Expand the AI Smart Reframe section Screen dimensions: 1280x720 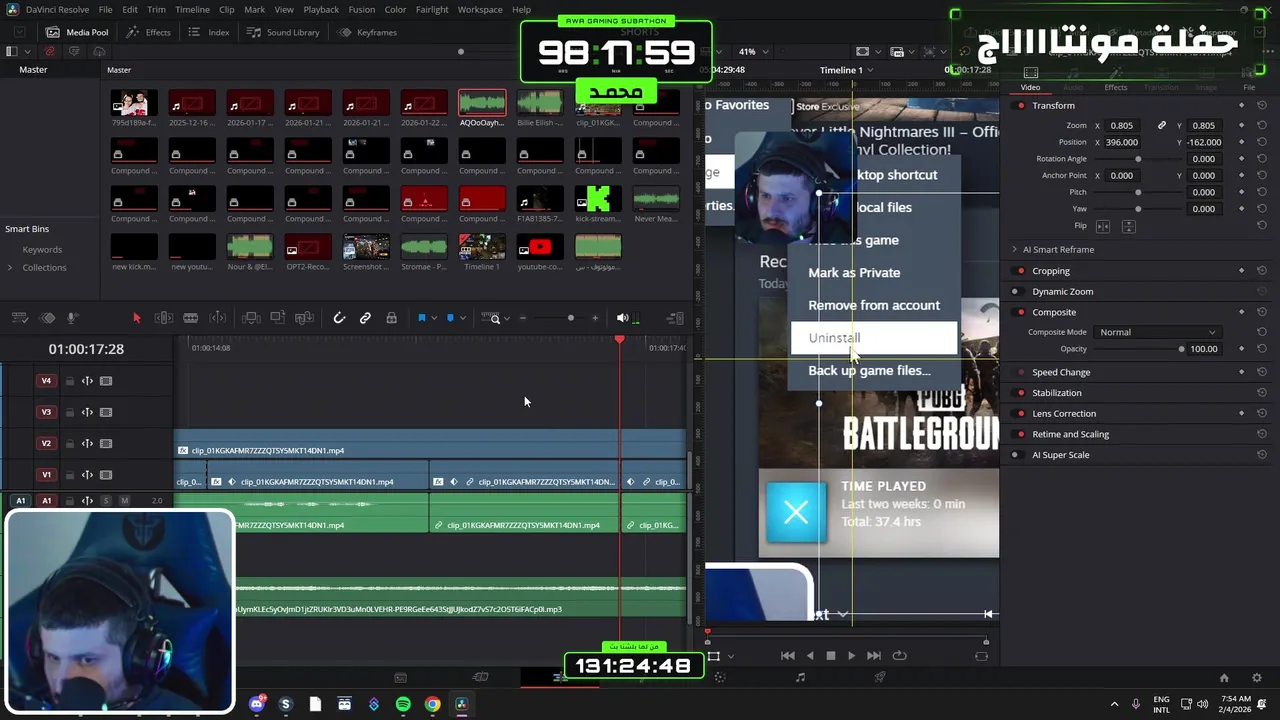[x=1014, y=250]
